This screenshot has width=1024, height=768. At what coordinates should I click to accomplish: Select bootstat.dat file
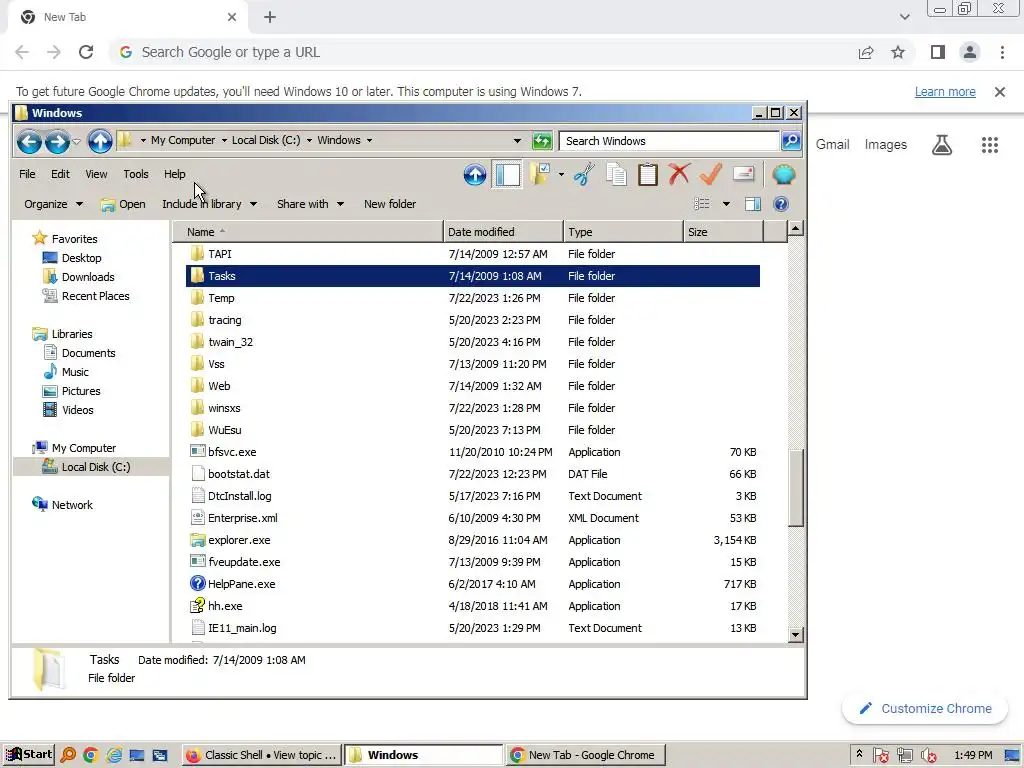click(473, 474)
